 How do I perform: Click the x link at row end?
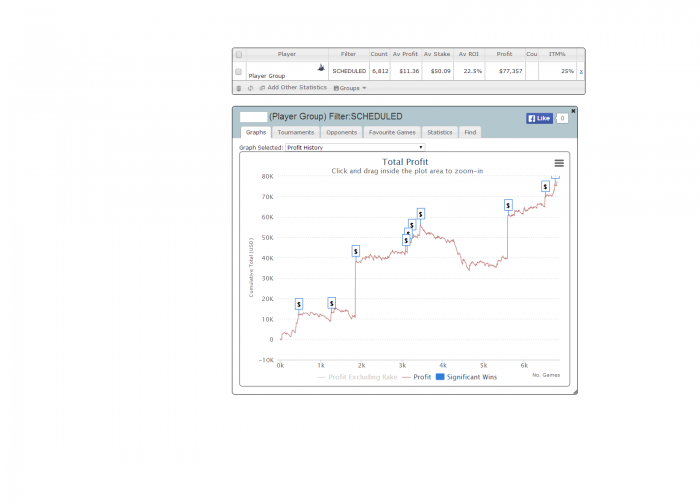point(581,71)
